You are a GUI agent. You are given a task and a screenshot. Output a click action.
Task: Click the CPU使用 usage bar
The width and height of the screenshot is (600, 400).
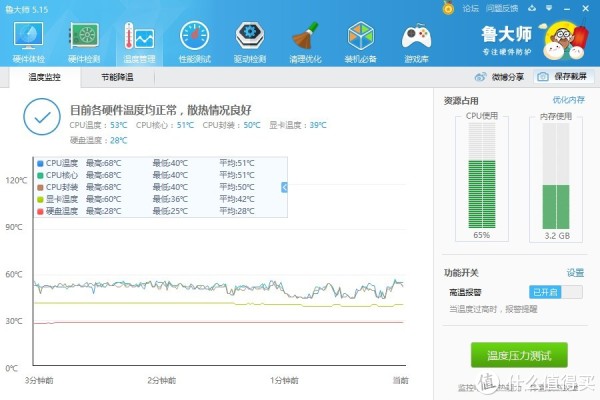coord(482,176)
